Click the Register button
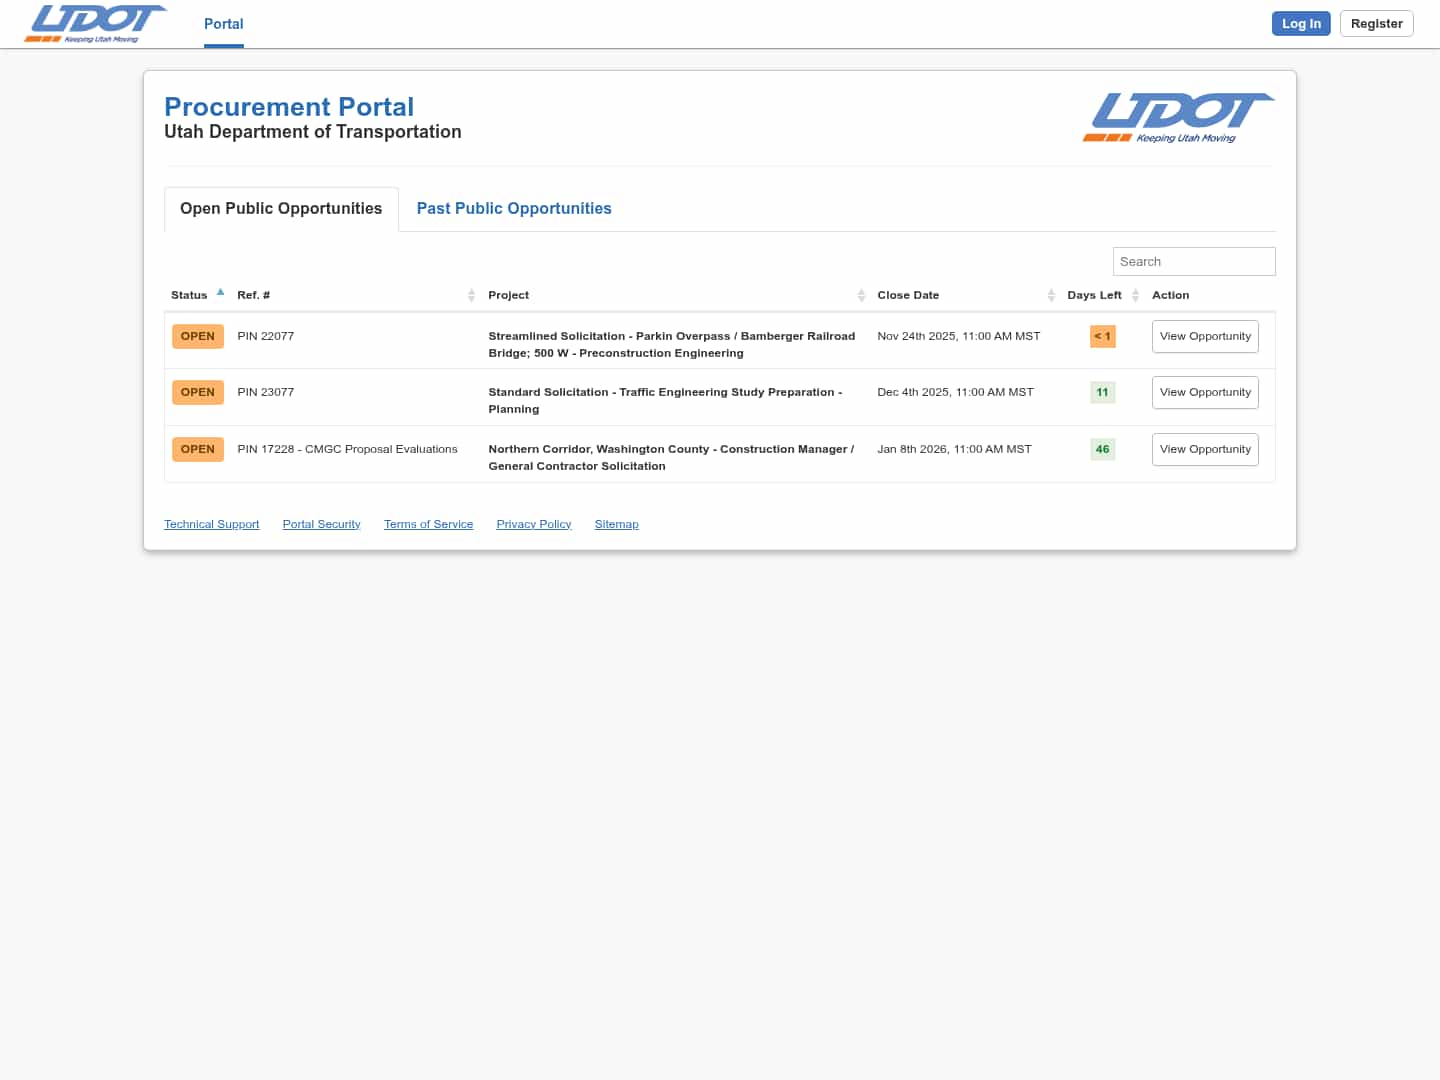Screen dimensions: 1440x1080 [1376, 24]
